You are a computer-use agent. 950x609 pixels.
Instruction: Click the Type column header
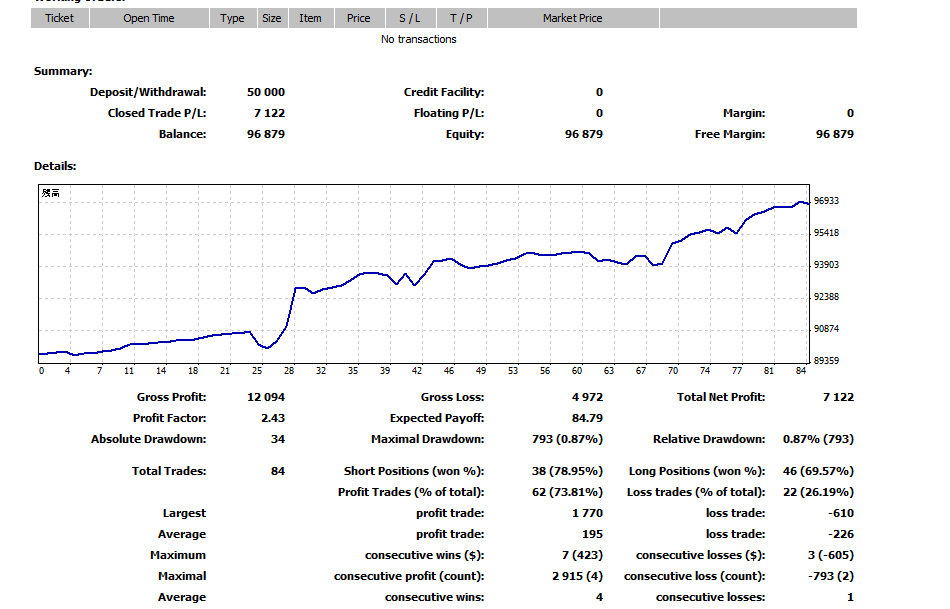(x=232, y=18)
